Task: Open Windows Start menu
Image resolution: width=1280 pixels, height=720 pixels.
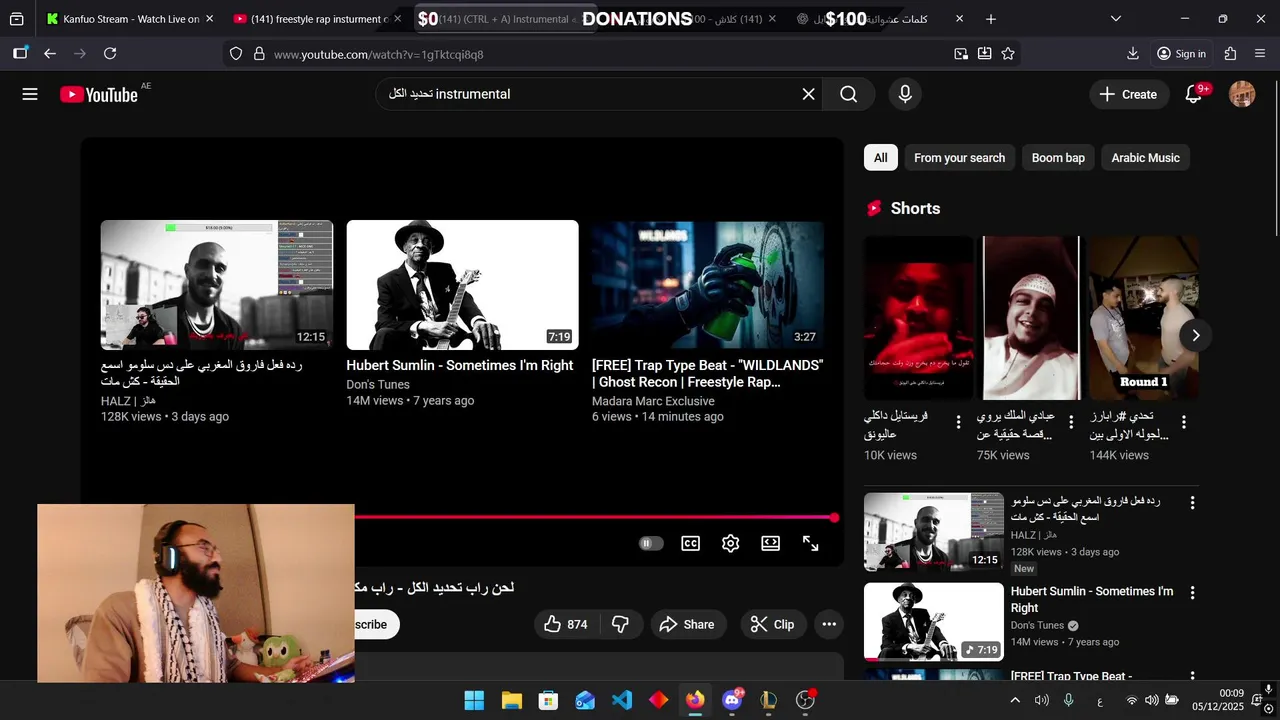Action: (475, 700)
